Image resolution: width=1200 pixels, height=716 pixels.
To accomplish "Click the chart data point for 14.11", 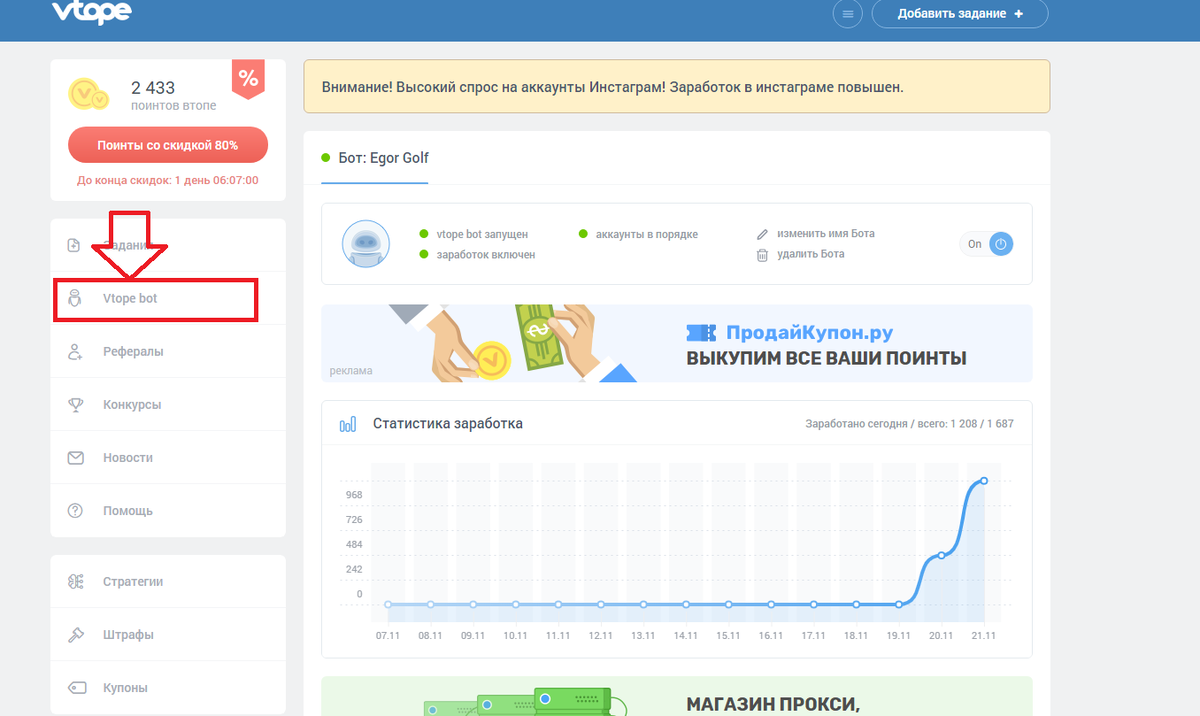I will click(x=686, y=604).
